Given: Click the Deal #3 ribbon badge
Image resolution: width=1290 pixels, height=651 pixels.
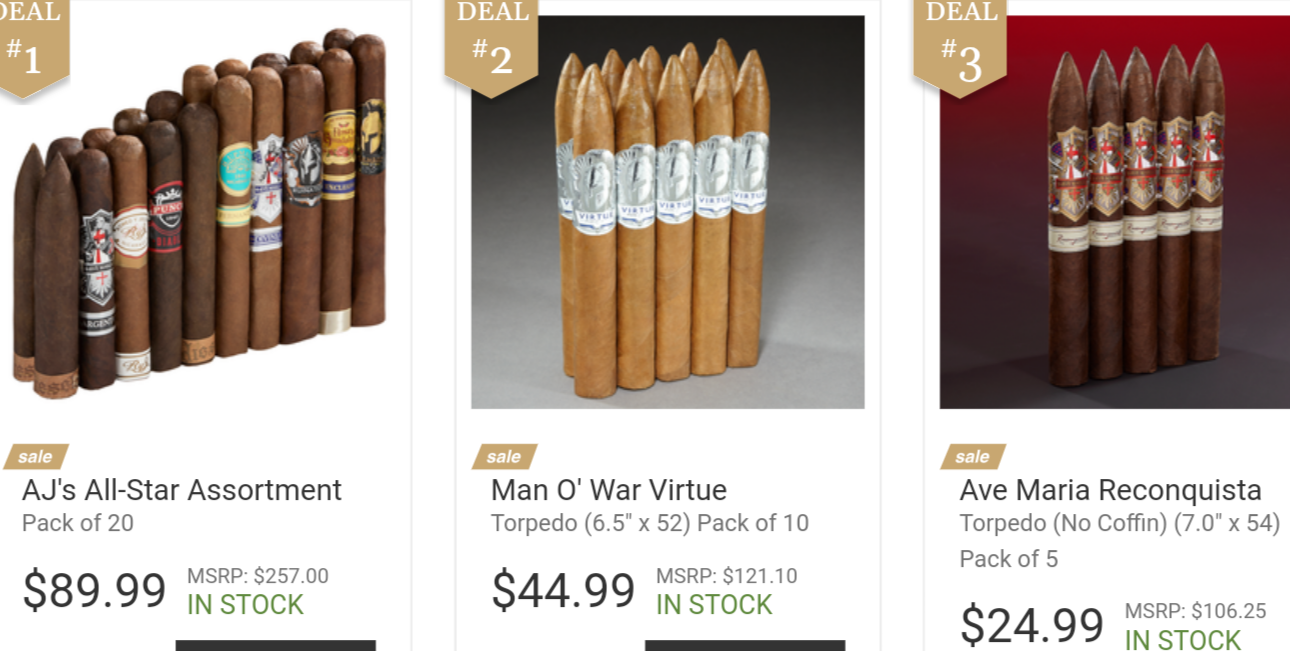Looking at the screenshot, I should [959, 48].
